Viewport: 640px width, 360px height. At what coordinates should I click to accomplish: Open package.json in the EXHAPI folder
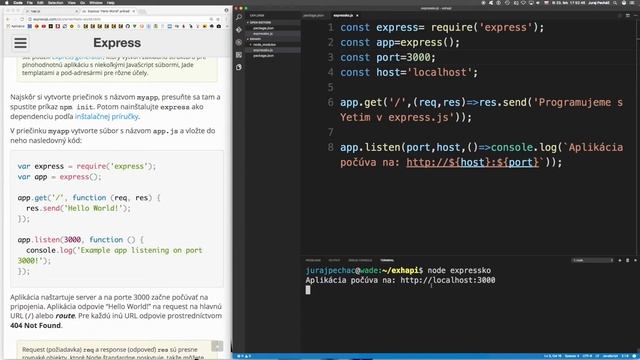coord(263,56)
